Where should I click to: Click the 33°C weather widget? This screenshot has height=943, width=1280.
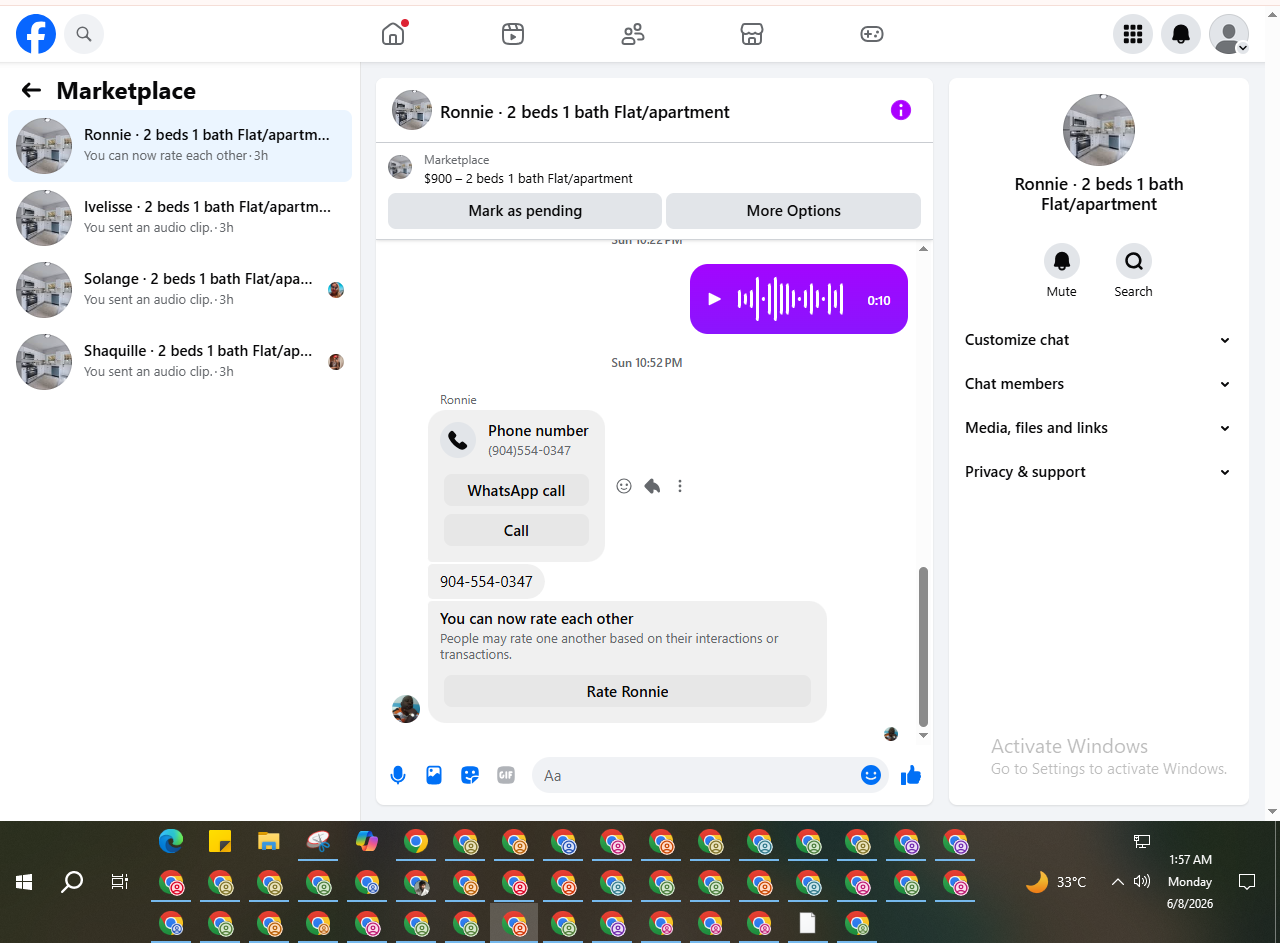click(x=1056, y=882)
